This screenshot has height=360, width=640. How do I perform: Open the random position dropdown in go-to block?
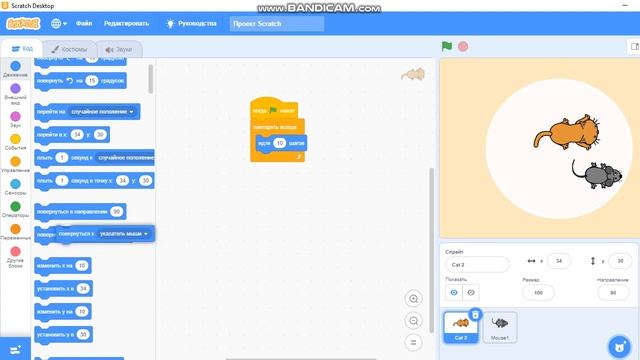pyautogui.click(x=102, y=112)
